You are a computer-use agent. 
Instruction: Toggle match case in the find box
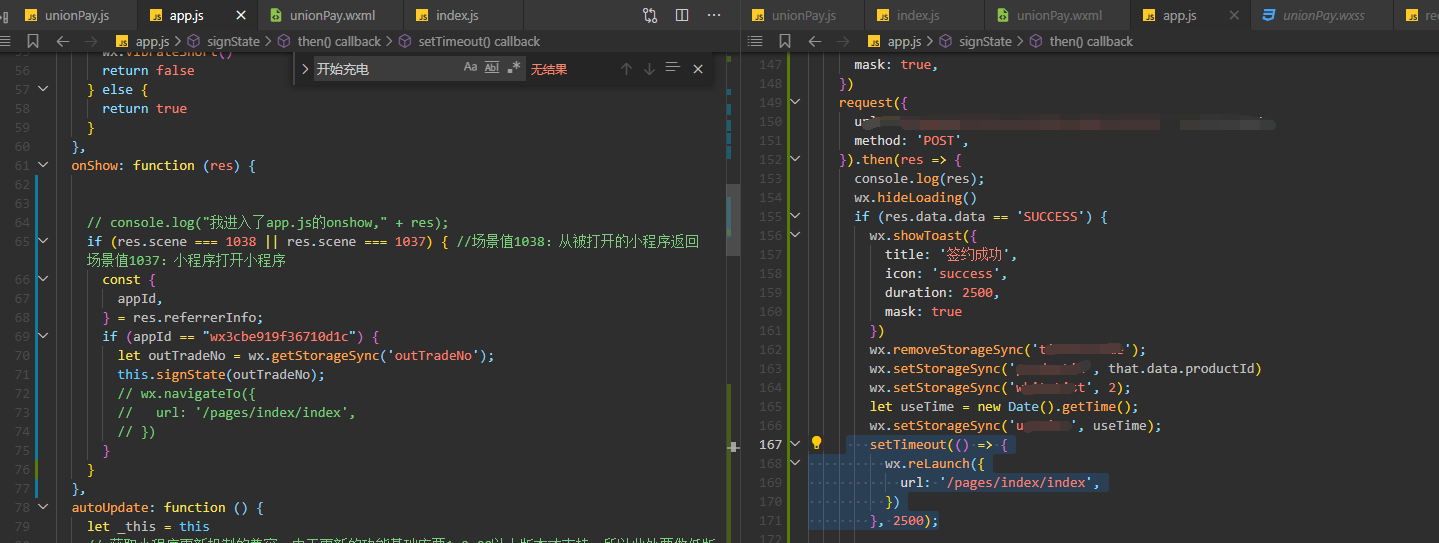click(470, 68)
